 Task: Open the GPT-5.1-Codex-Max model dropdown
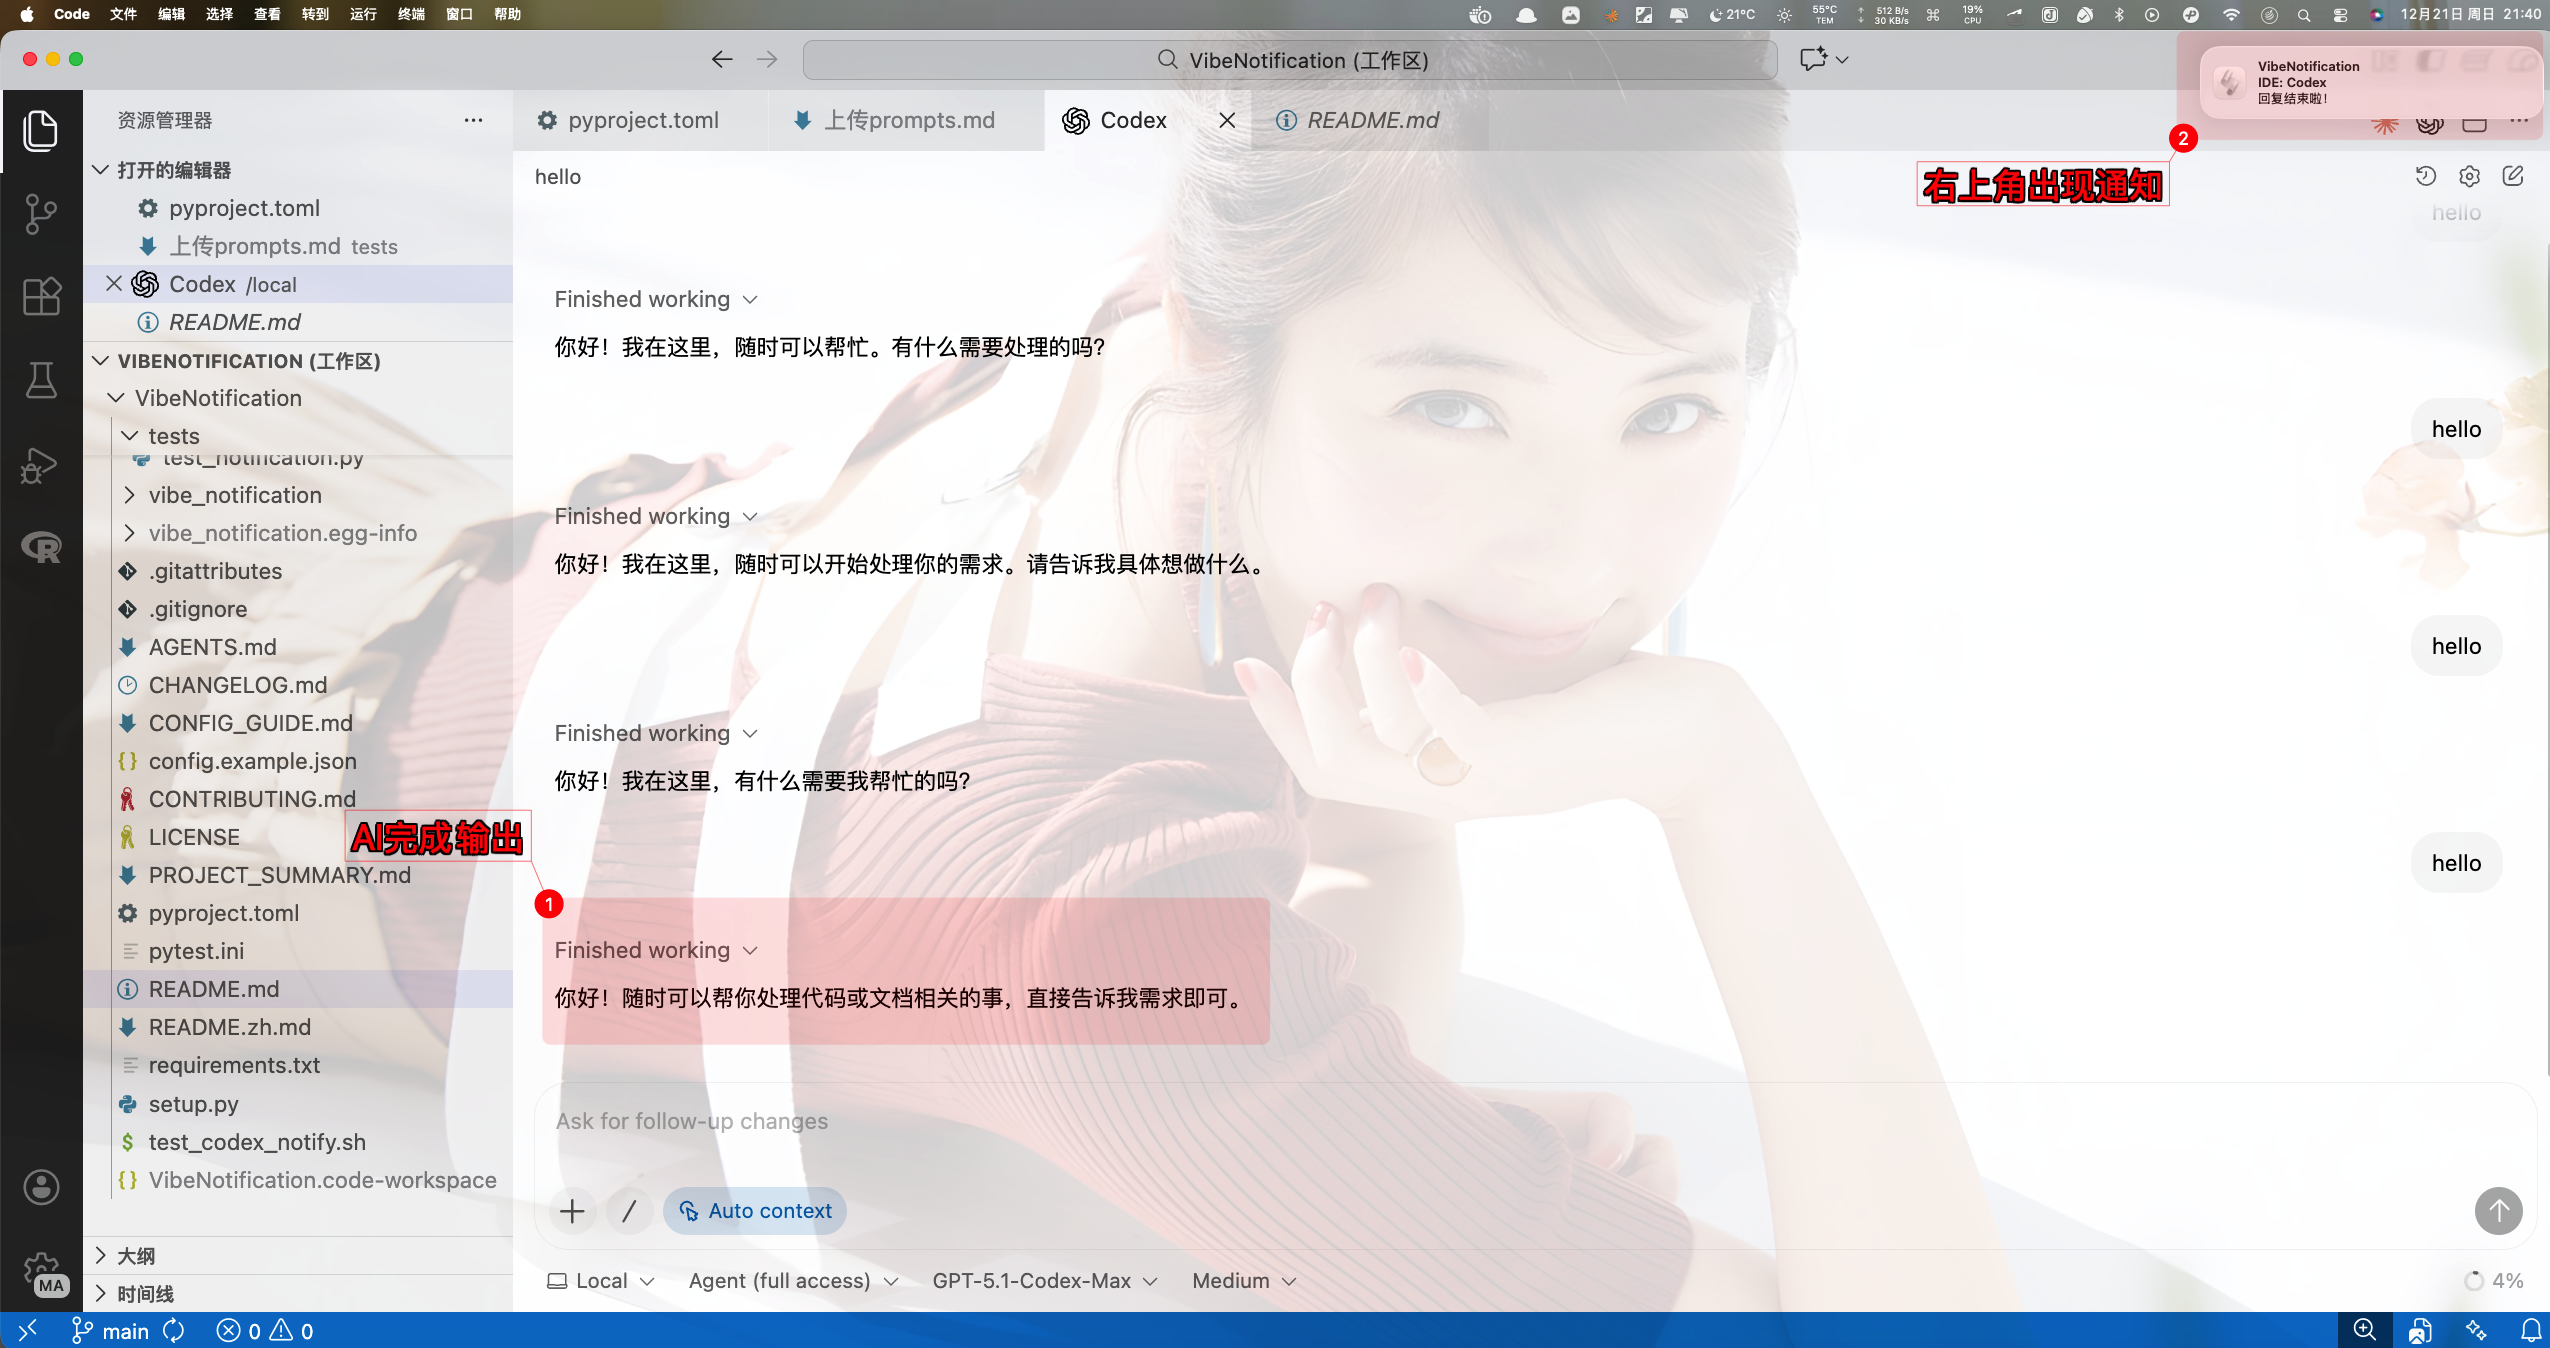click(x=1044, y=1281)
